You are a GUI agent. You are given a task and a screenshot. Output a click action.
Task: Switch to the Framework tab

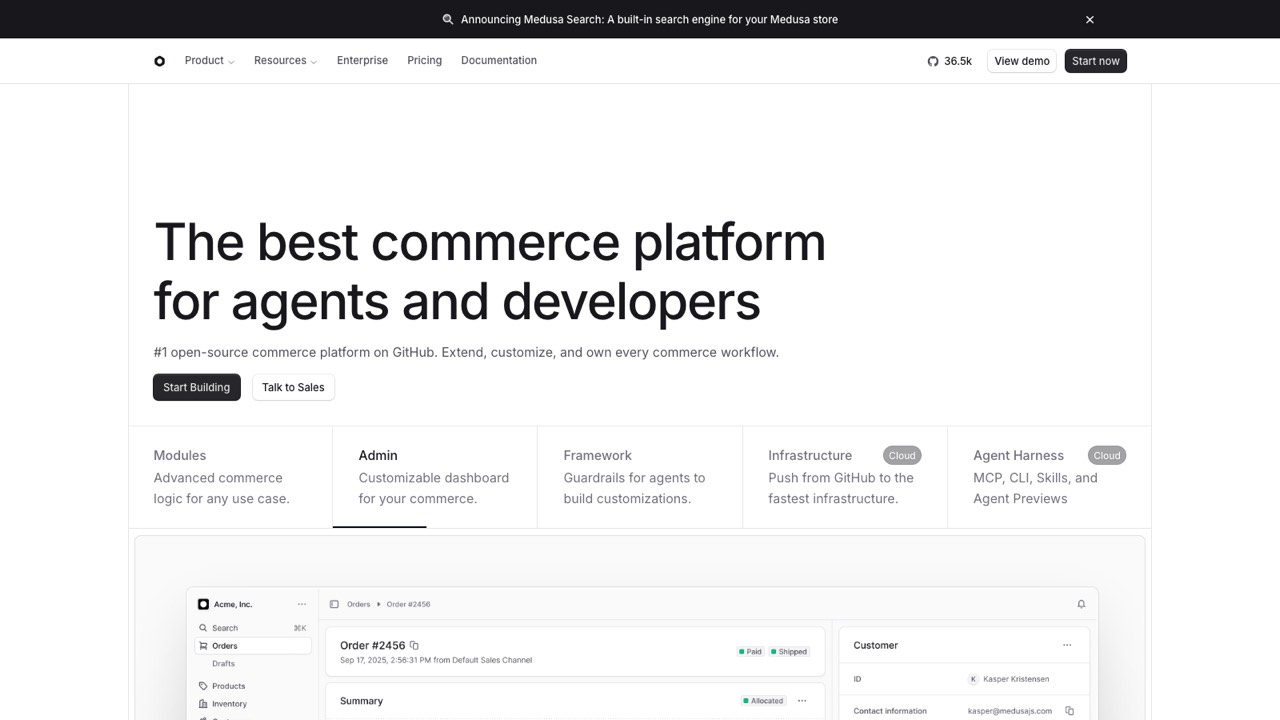tap(640, 477)
